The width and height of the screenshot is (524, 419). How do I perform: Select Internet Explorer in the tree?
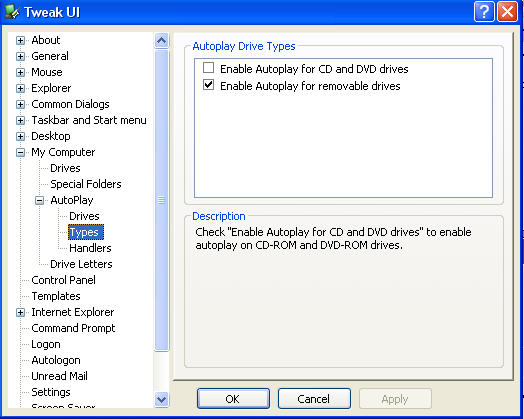coord(73,312)
